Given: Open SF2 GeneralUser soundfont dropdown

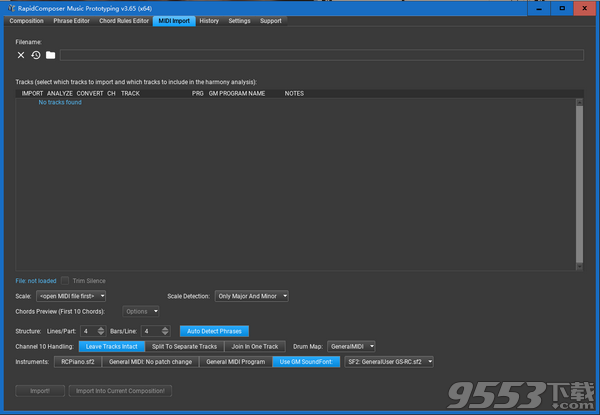Looking at the screenshot, I should 389,362.
